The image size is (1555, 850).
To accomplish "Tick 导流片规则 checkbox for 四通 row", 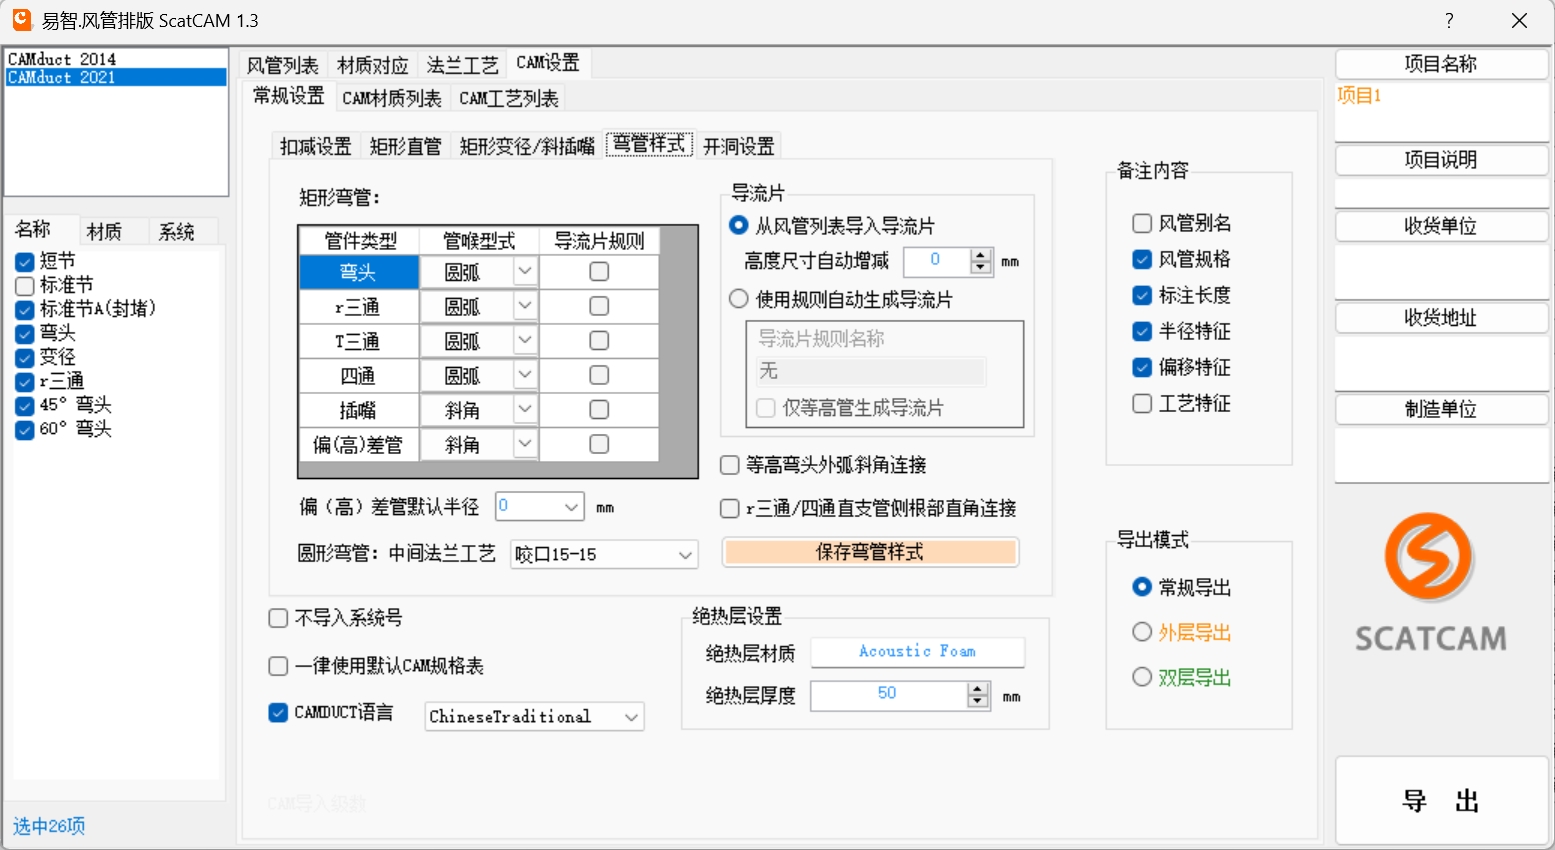I will point(599,375).
